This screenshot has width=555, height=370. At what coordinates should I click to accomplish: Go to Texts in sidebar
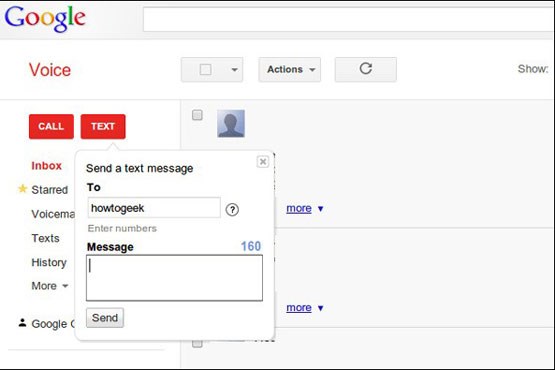45,238
